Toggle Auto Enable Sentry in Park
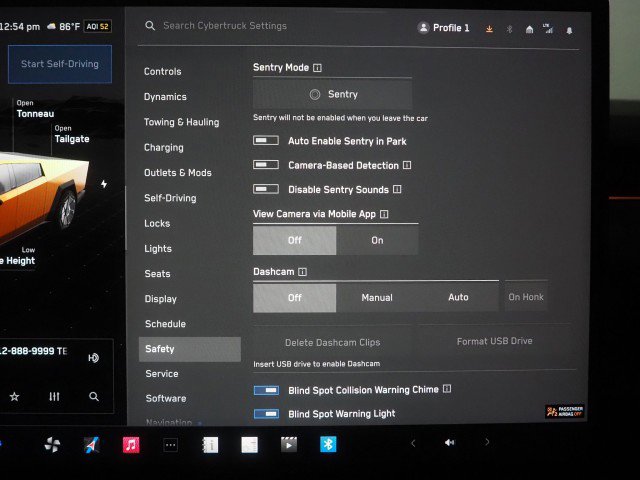This screenshot has height=480, width=640. (x=266, y=140)
